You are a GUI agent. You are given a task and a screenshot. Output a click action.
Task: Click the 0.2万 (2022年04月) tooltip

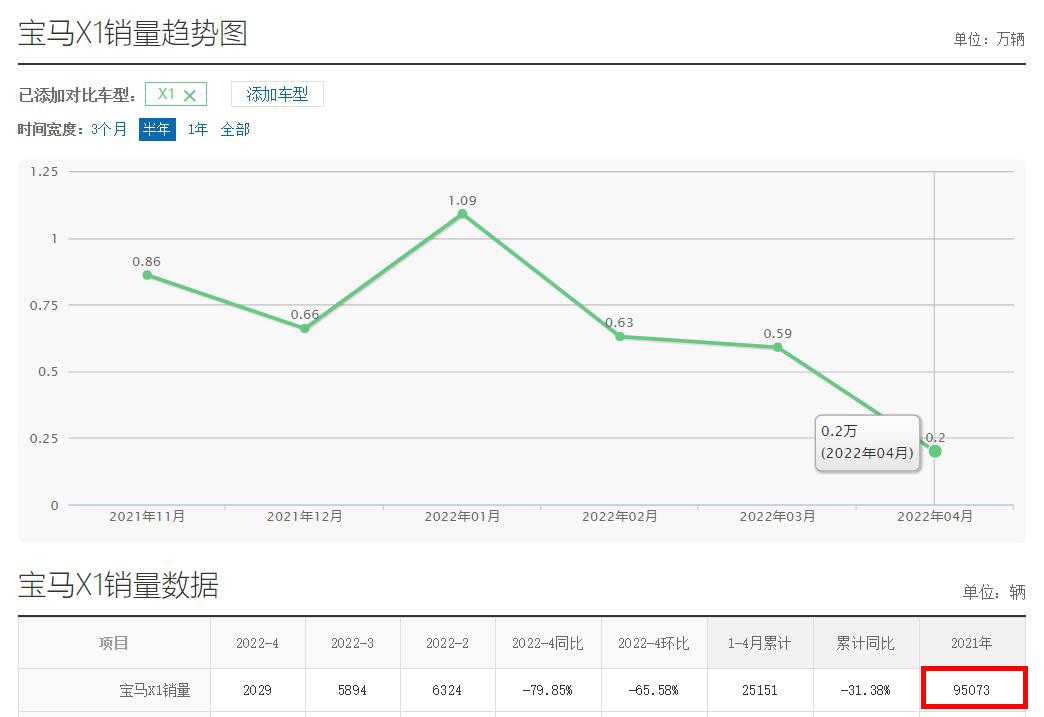pos(868,443)
